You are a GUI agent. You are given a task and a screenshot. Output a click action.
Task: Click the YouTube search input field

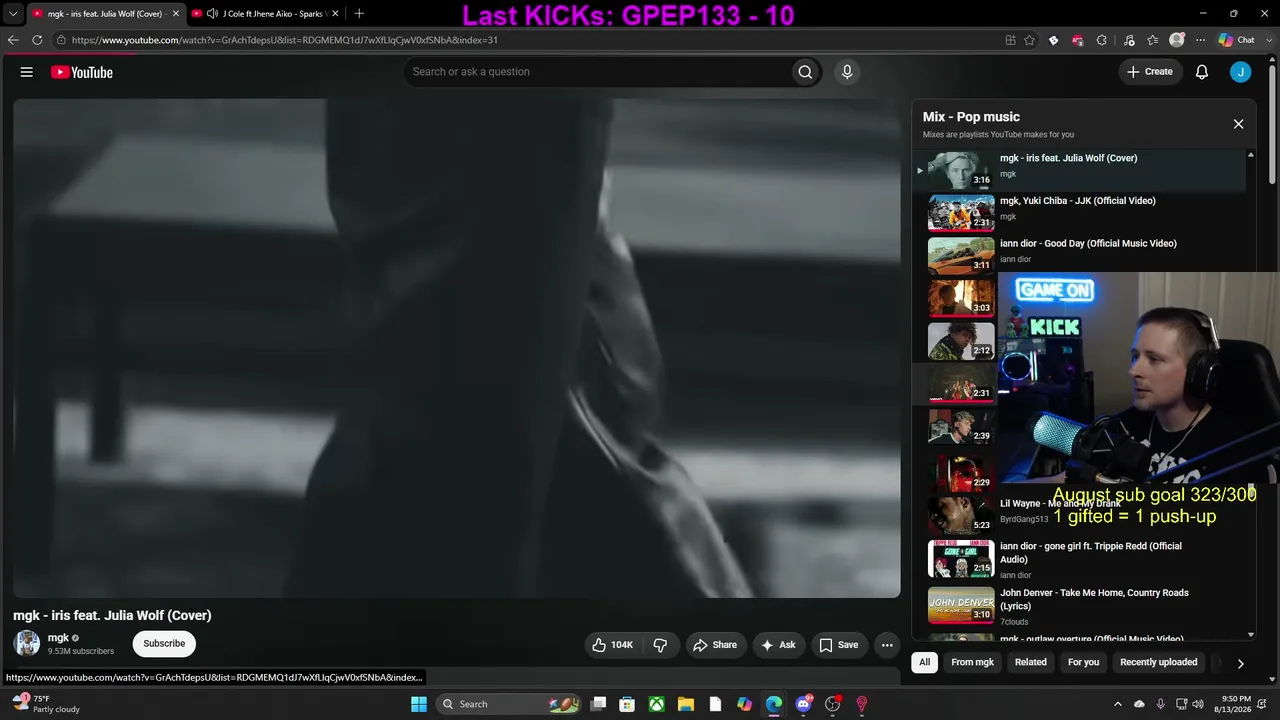(x=596, y=72)
